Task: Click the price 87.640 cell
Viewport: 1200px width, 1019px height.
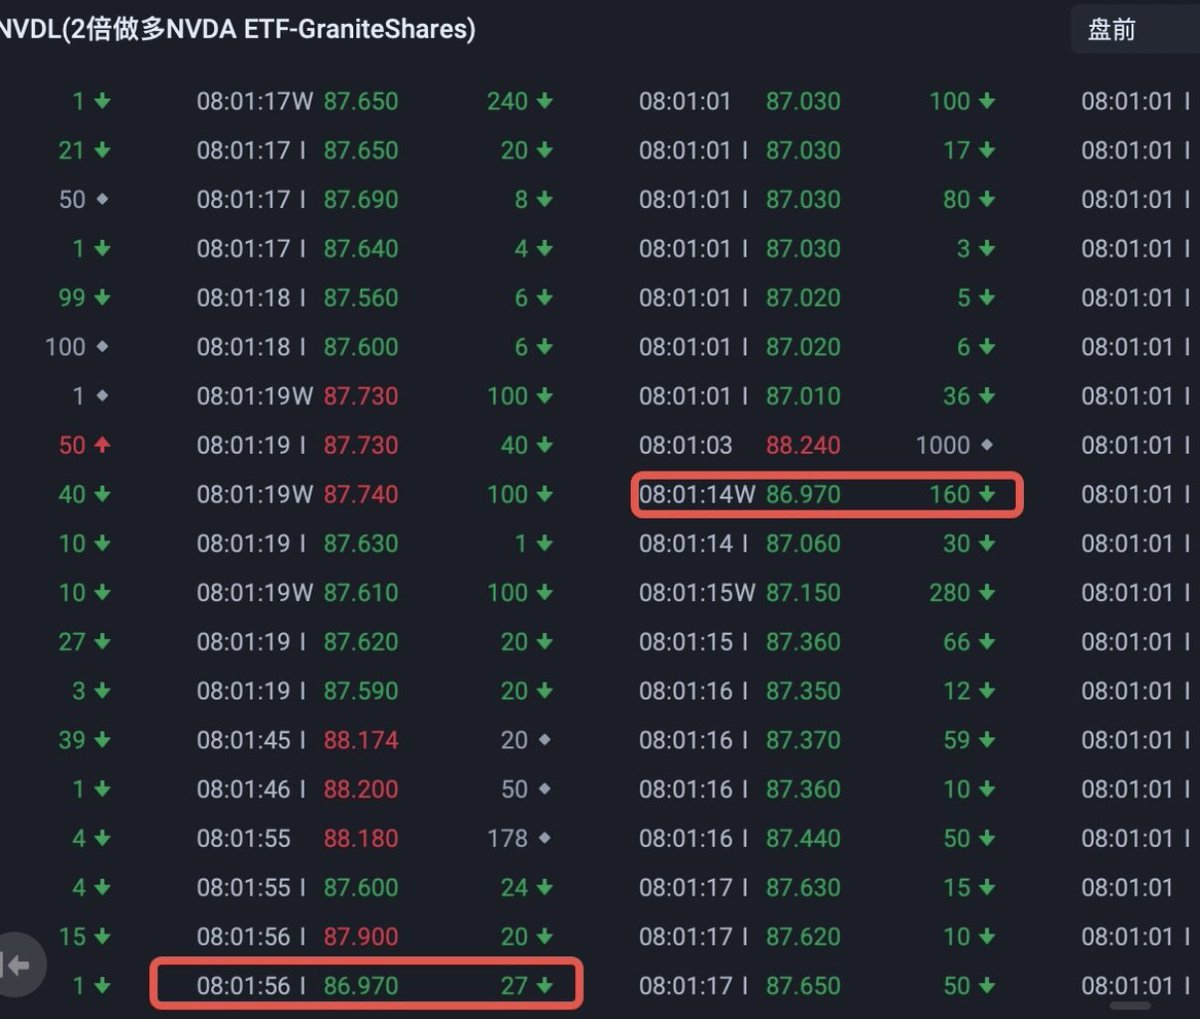Action: pyautogui.click(x=361, y=248)
